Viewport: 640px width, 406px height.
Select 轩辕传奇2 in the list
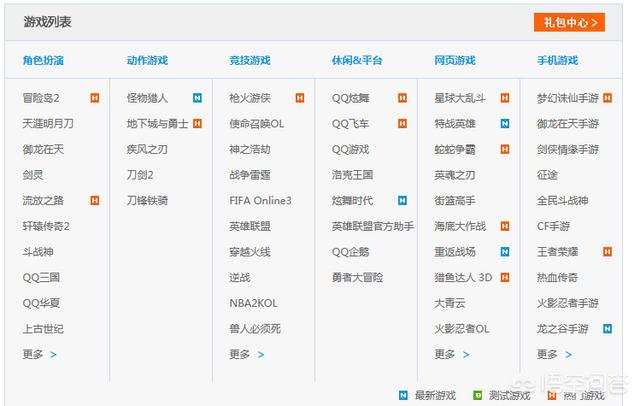46,226
